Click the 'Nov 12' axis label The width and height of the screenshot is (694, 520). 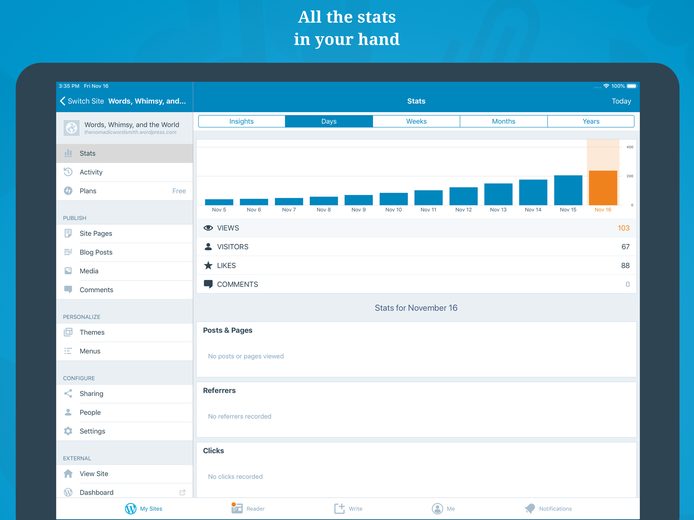(463, 210)
